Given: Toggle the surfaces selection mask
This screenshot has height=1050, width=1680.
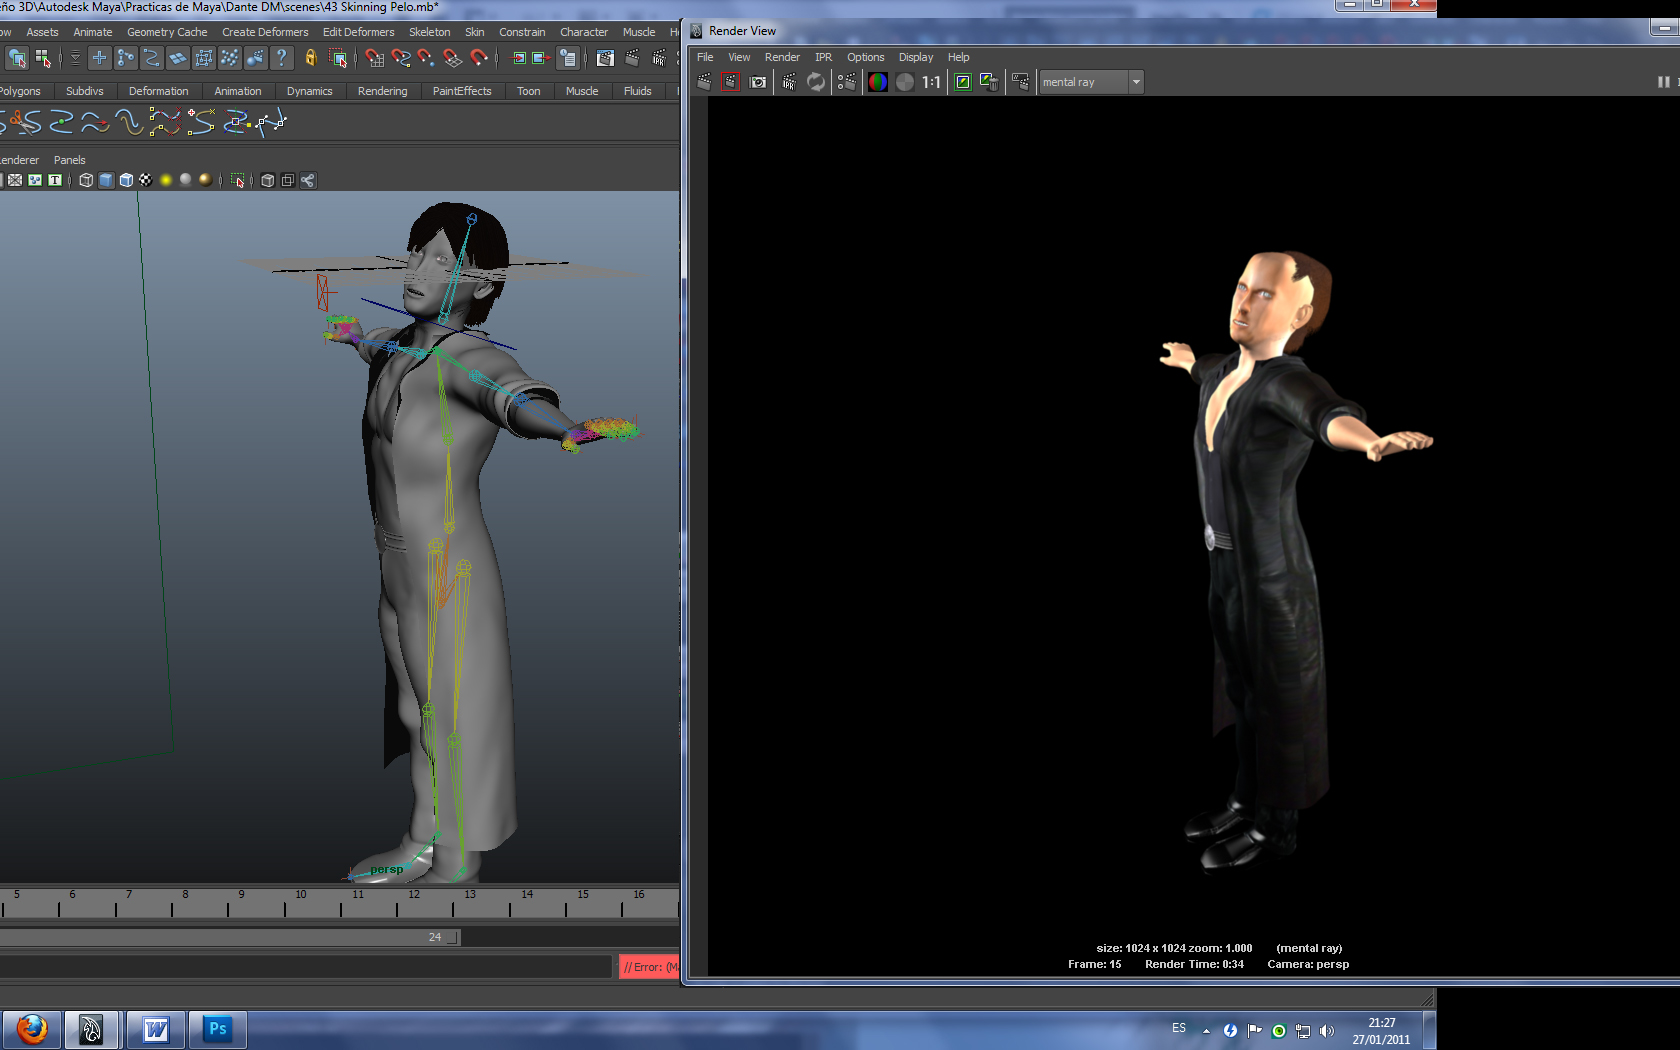Looking at the screenshot, I should tap(177, 58).
